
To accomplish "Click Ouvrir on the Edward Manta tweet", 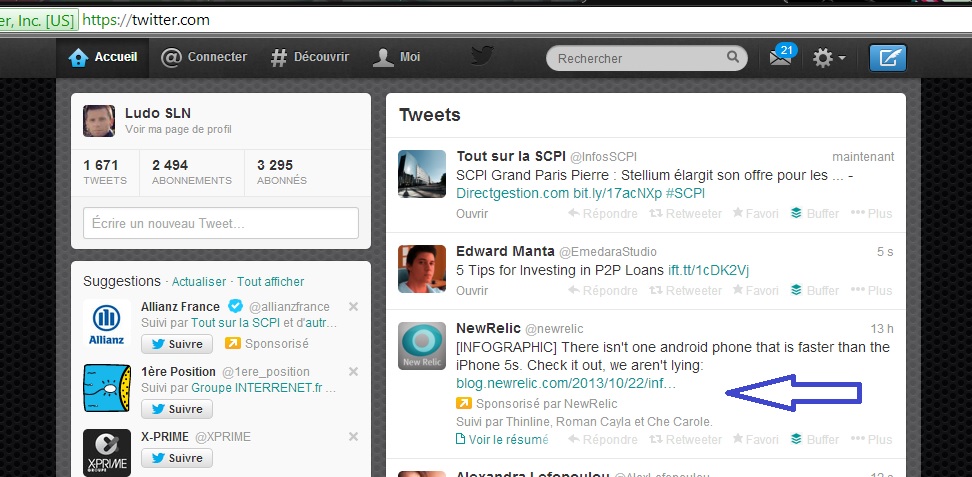I will (472, 290).
